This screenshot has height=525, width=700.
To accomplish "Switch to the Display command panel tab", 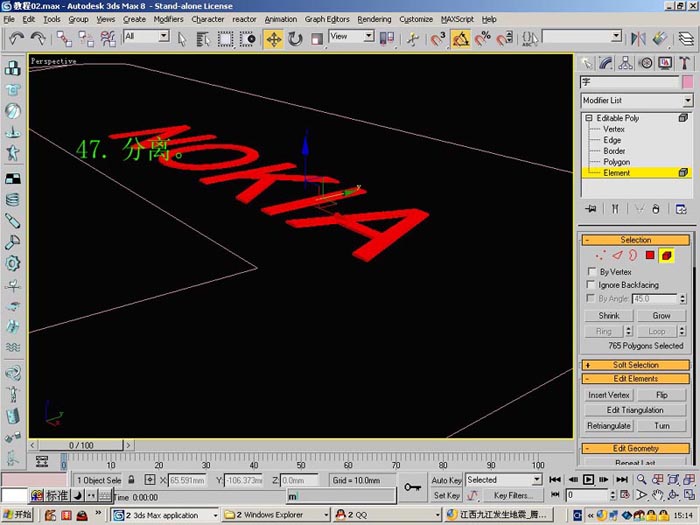I will (x=665, y=63).
